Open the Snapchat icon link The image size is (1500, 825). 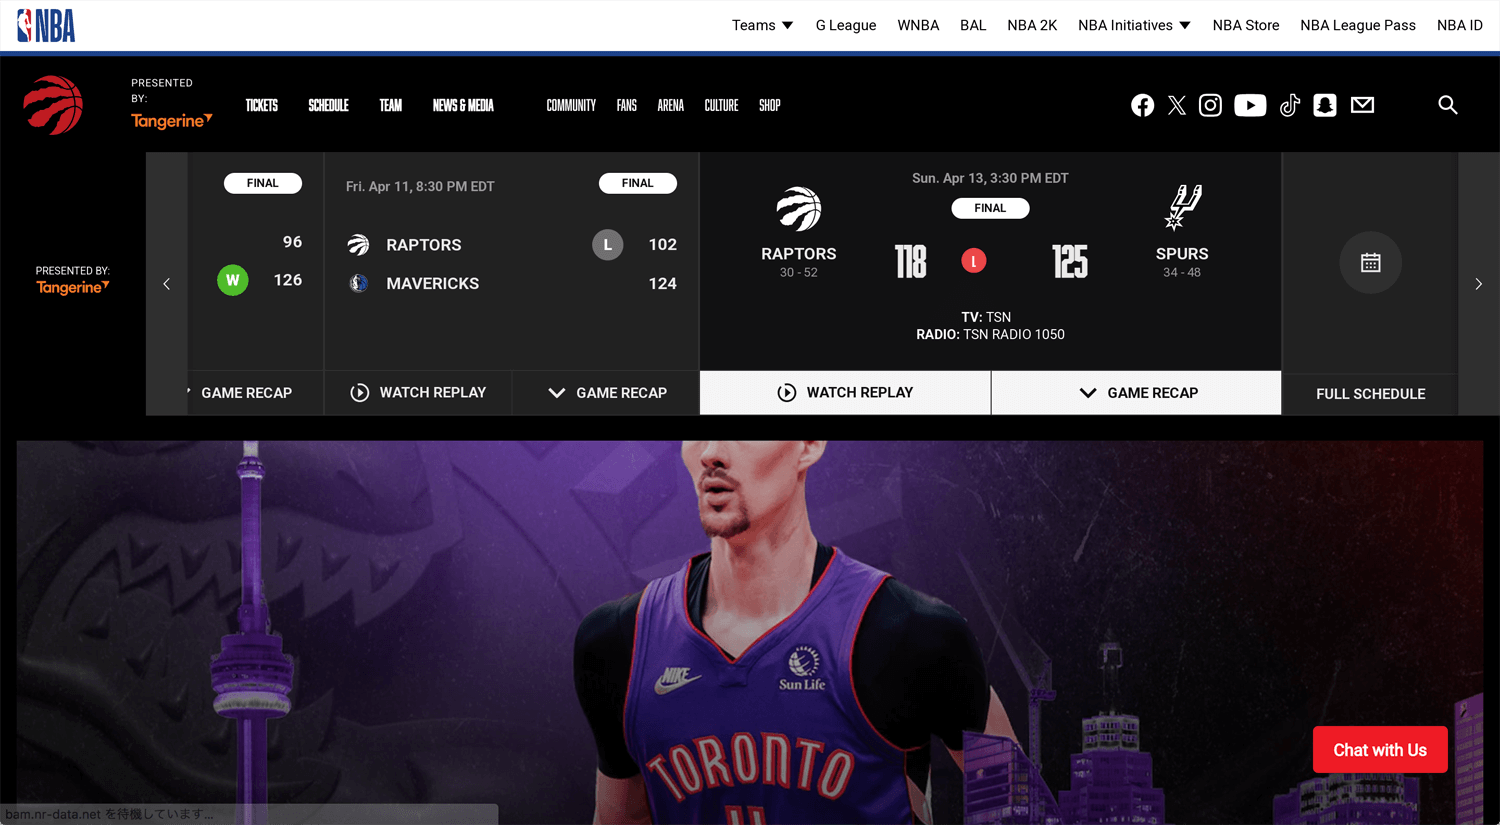(x=1325, y=105)
